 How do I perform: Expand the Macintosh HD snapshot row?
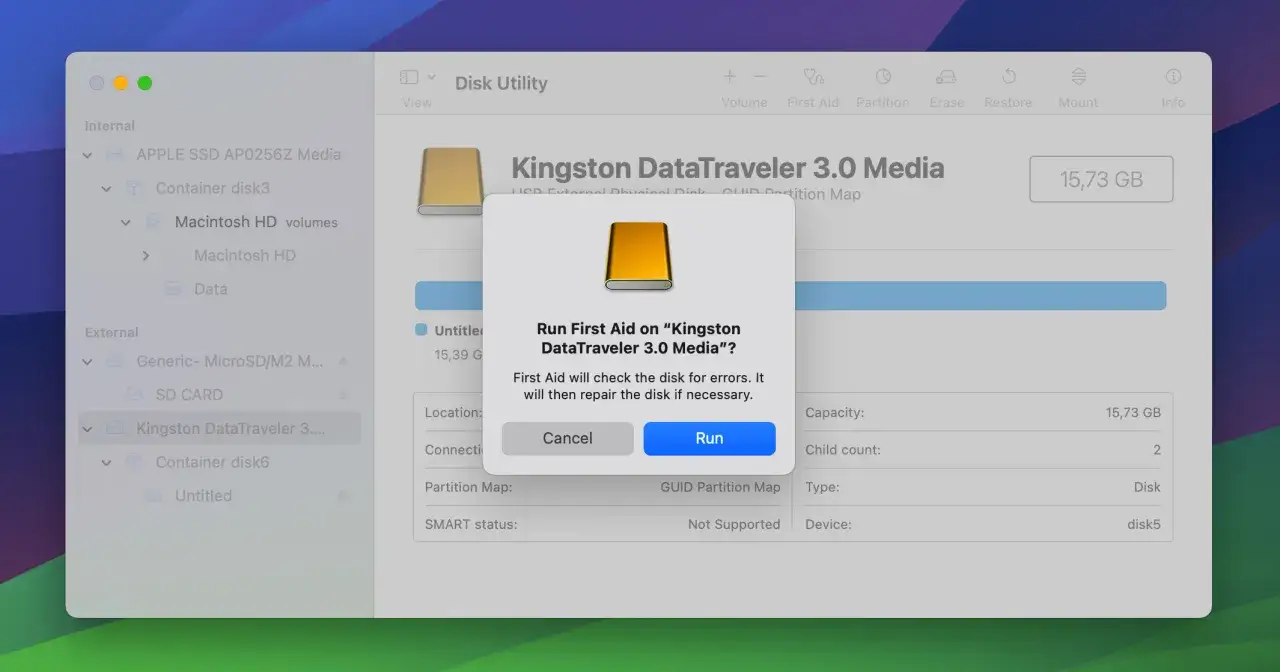click(146, 256)
